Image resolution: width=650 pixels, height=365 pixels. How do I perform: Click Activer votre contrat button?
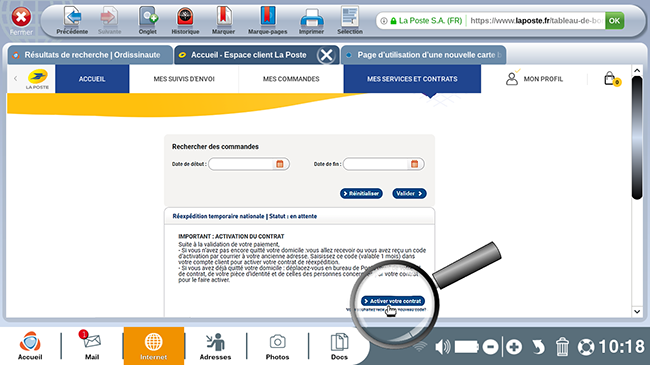coord(393,301)
